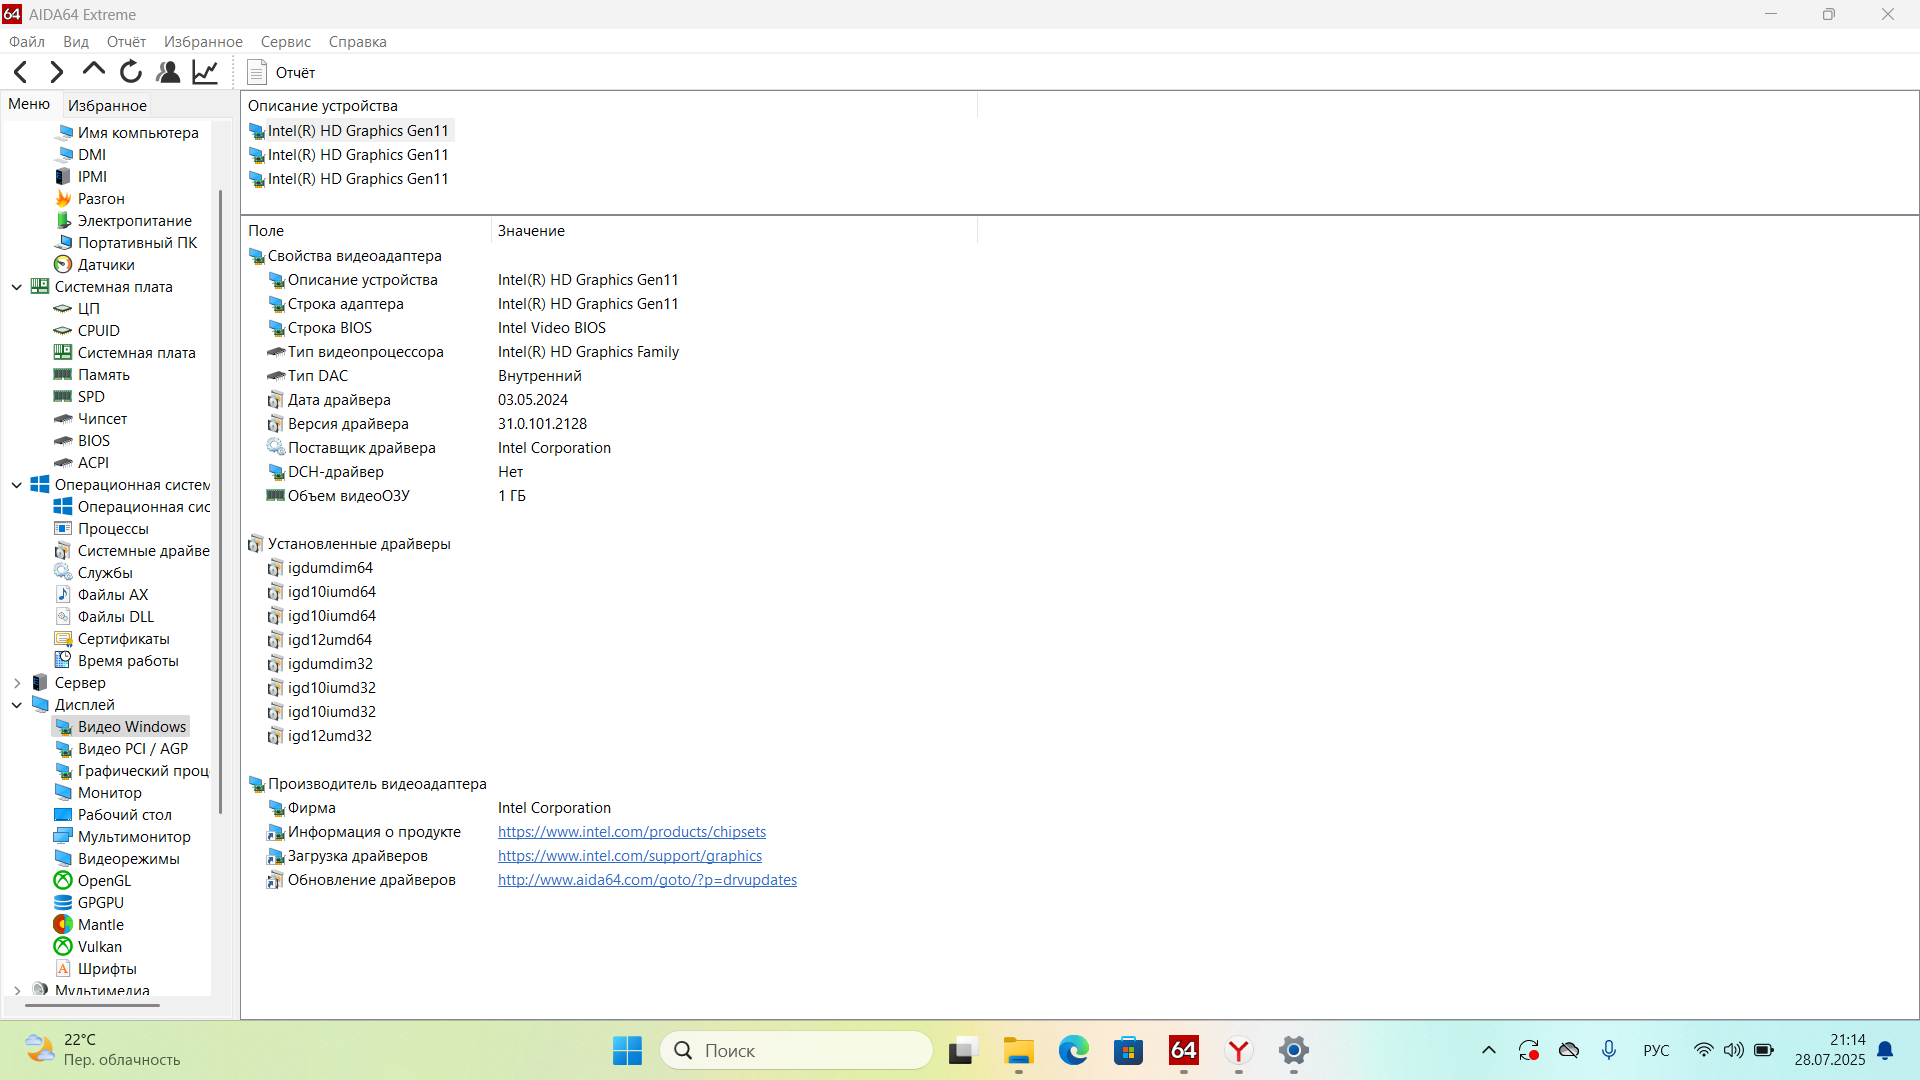
Task: Open the Датчики sensors item
Action: [x=106, y=265]
